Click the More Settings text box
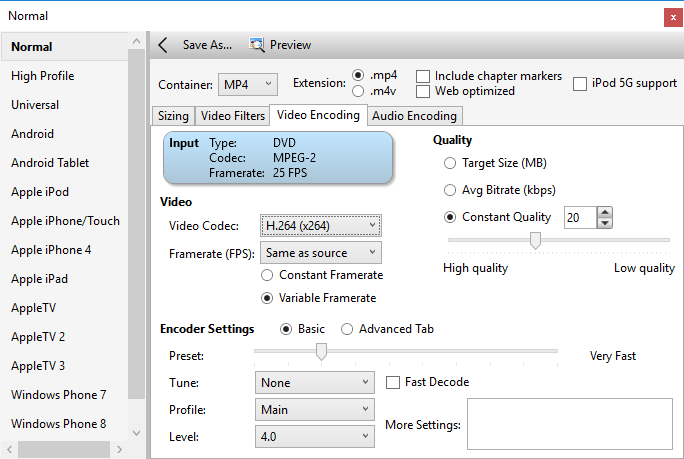The image size is (684, 459). pyautogui.click(x=568, y=424)
